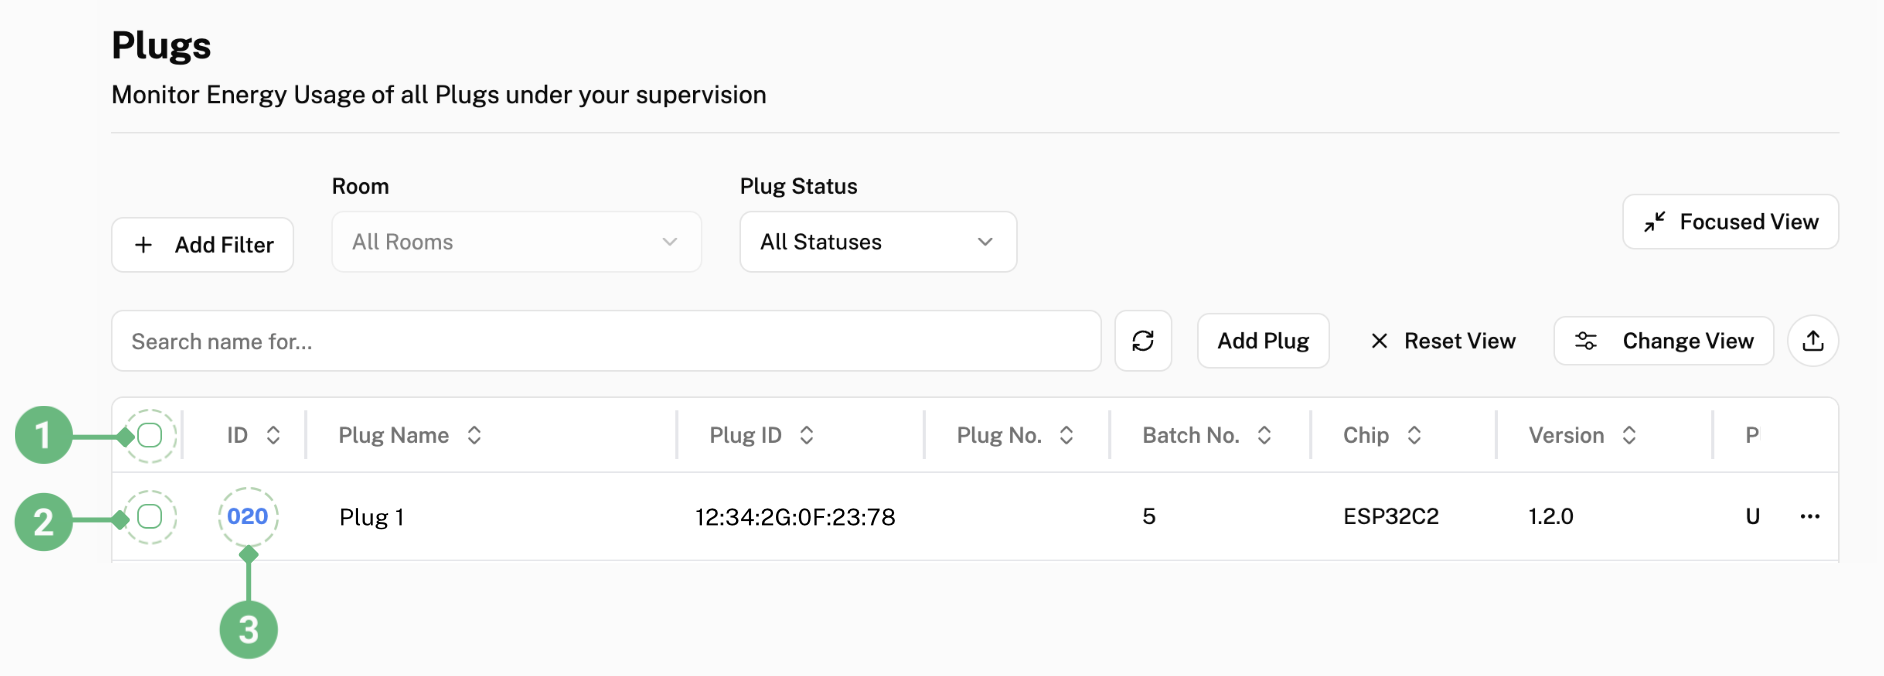Check the Plug 1 row checkbox
The width and height of the screenshot is (1884, 676).
pyautogui.click(x=150, y=516)
